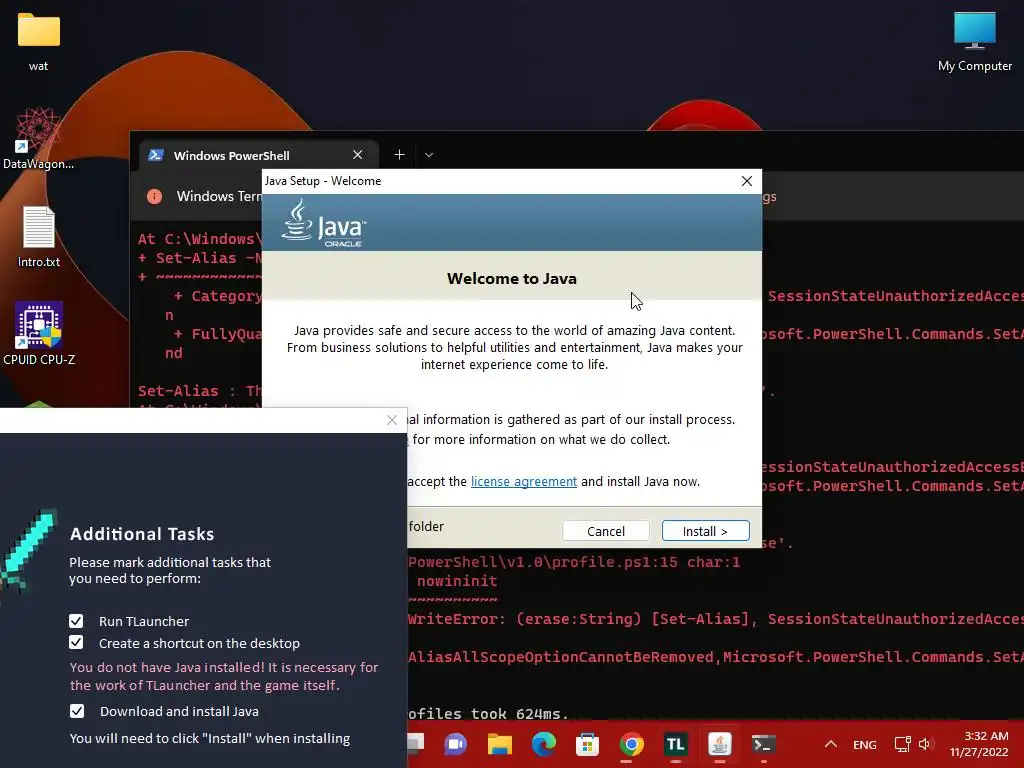Viewport: 1024px width, 768px height.
Task: Click the 'Additional Tasks' heading
Action: click(142, 534)
